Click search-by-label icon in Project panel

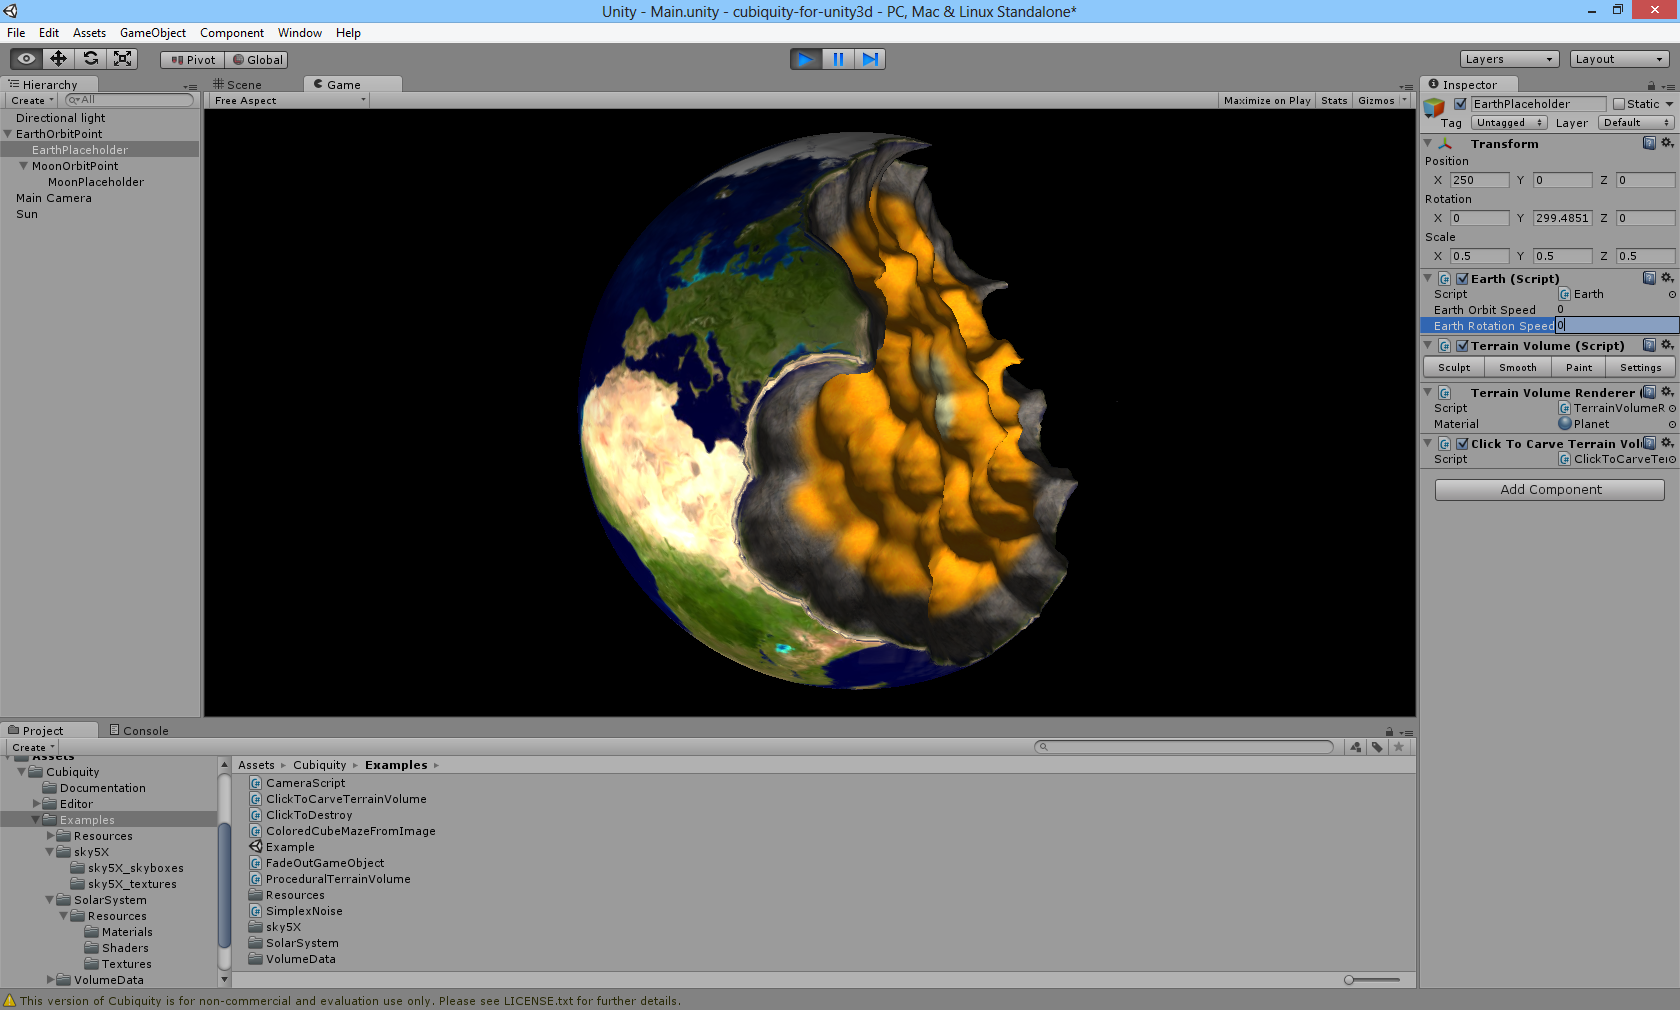[1377, 747]
